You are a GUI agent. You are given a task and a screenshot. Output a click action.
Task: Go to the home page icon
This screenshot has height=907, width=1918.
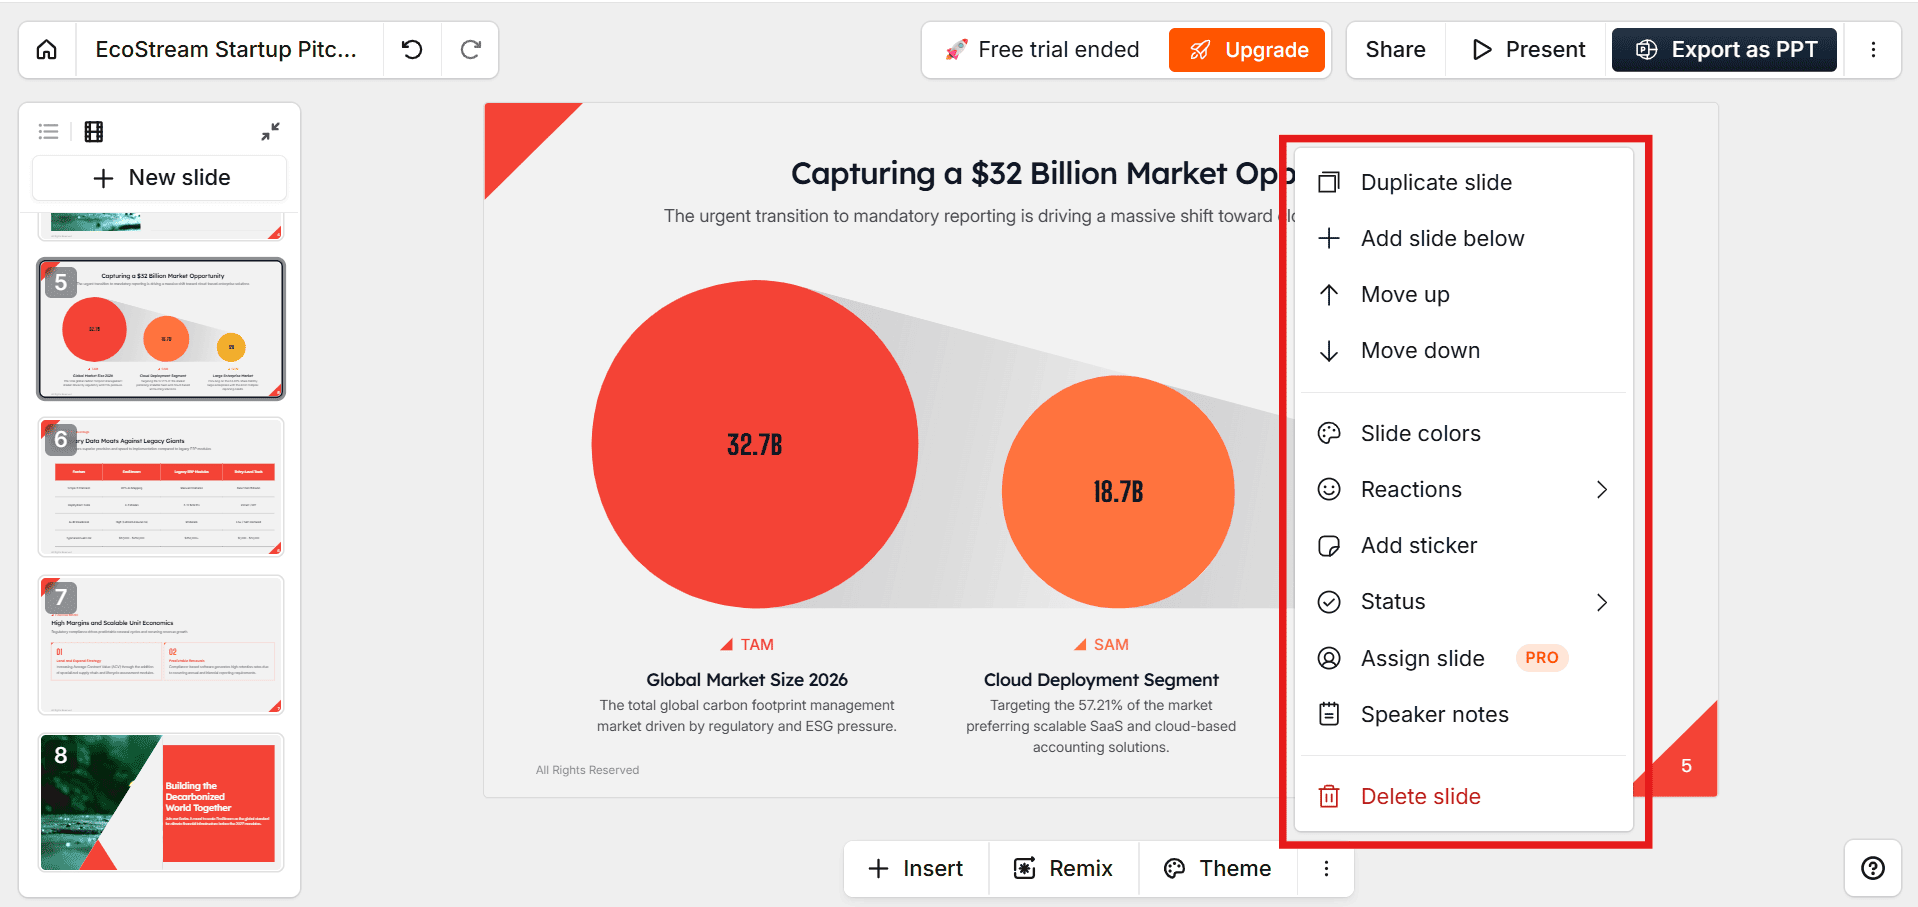point(47,50)
